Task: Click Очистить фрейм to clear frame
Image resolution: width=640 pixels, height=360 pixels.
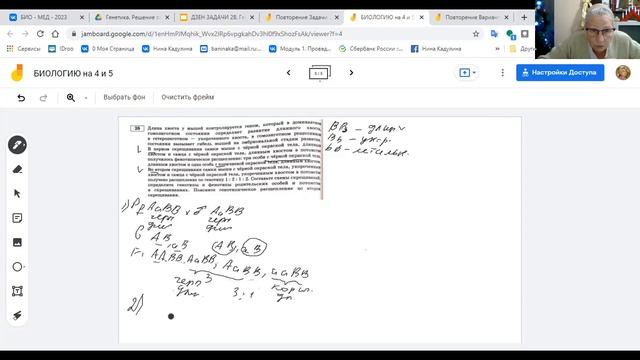Action: 187,97
